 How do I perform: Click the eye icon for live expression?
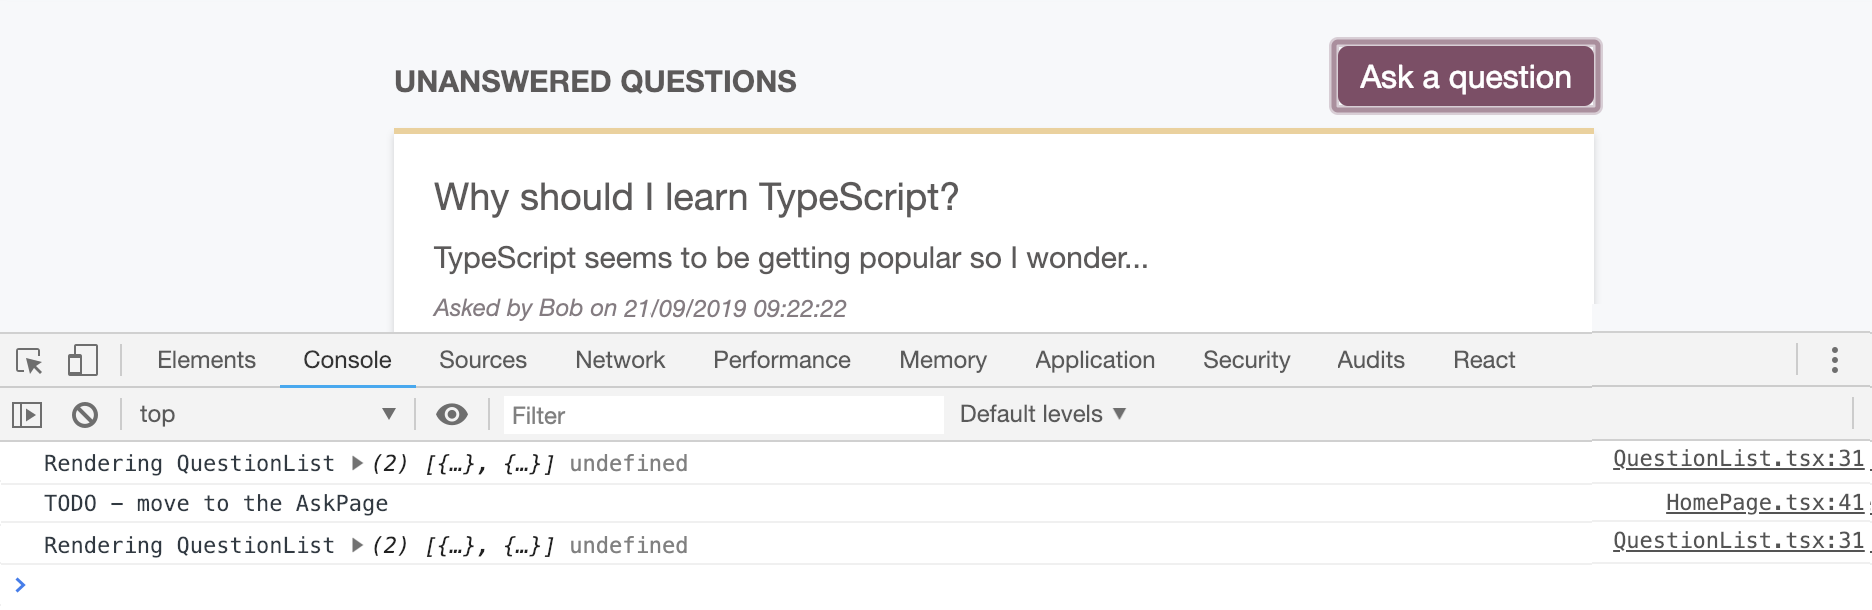click(452, 414)
